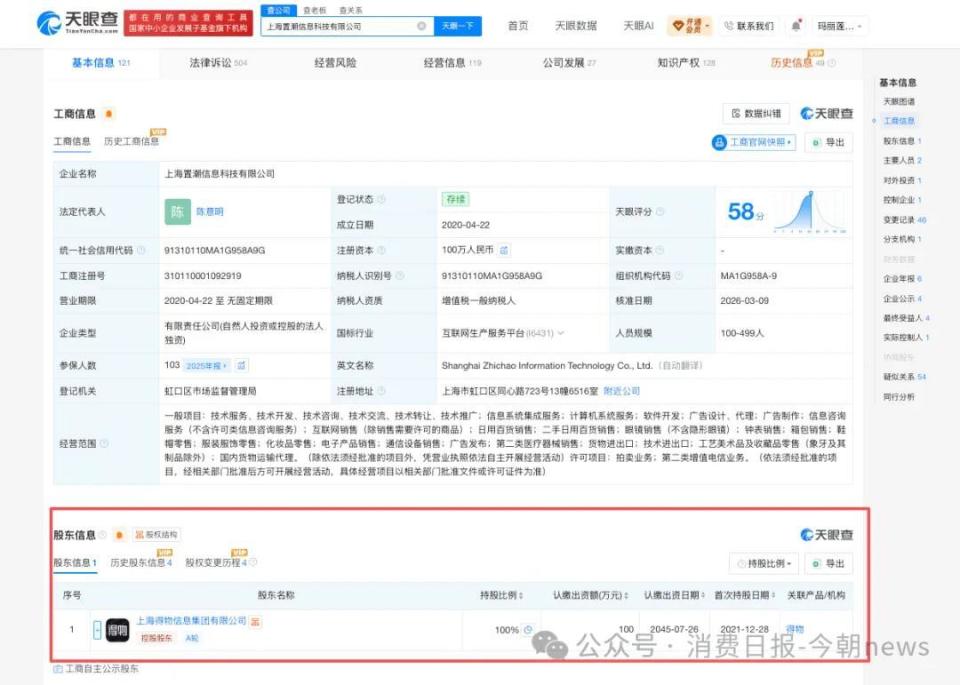960x685 pixels.
Task: Click the 得物 shareholder logo thumbnail
Action: tap(118, 630)
